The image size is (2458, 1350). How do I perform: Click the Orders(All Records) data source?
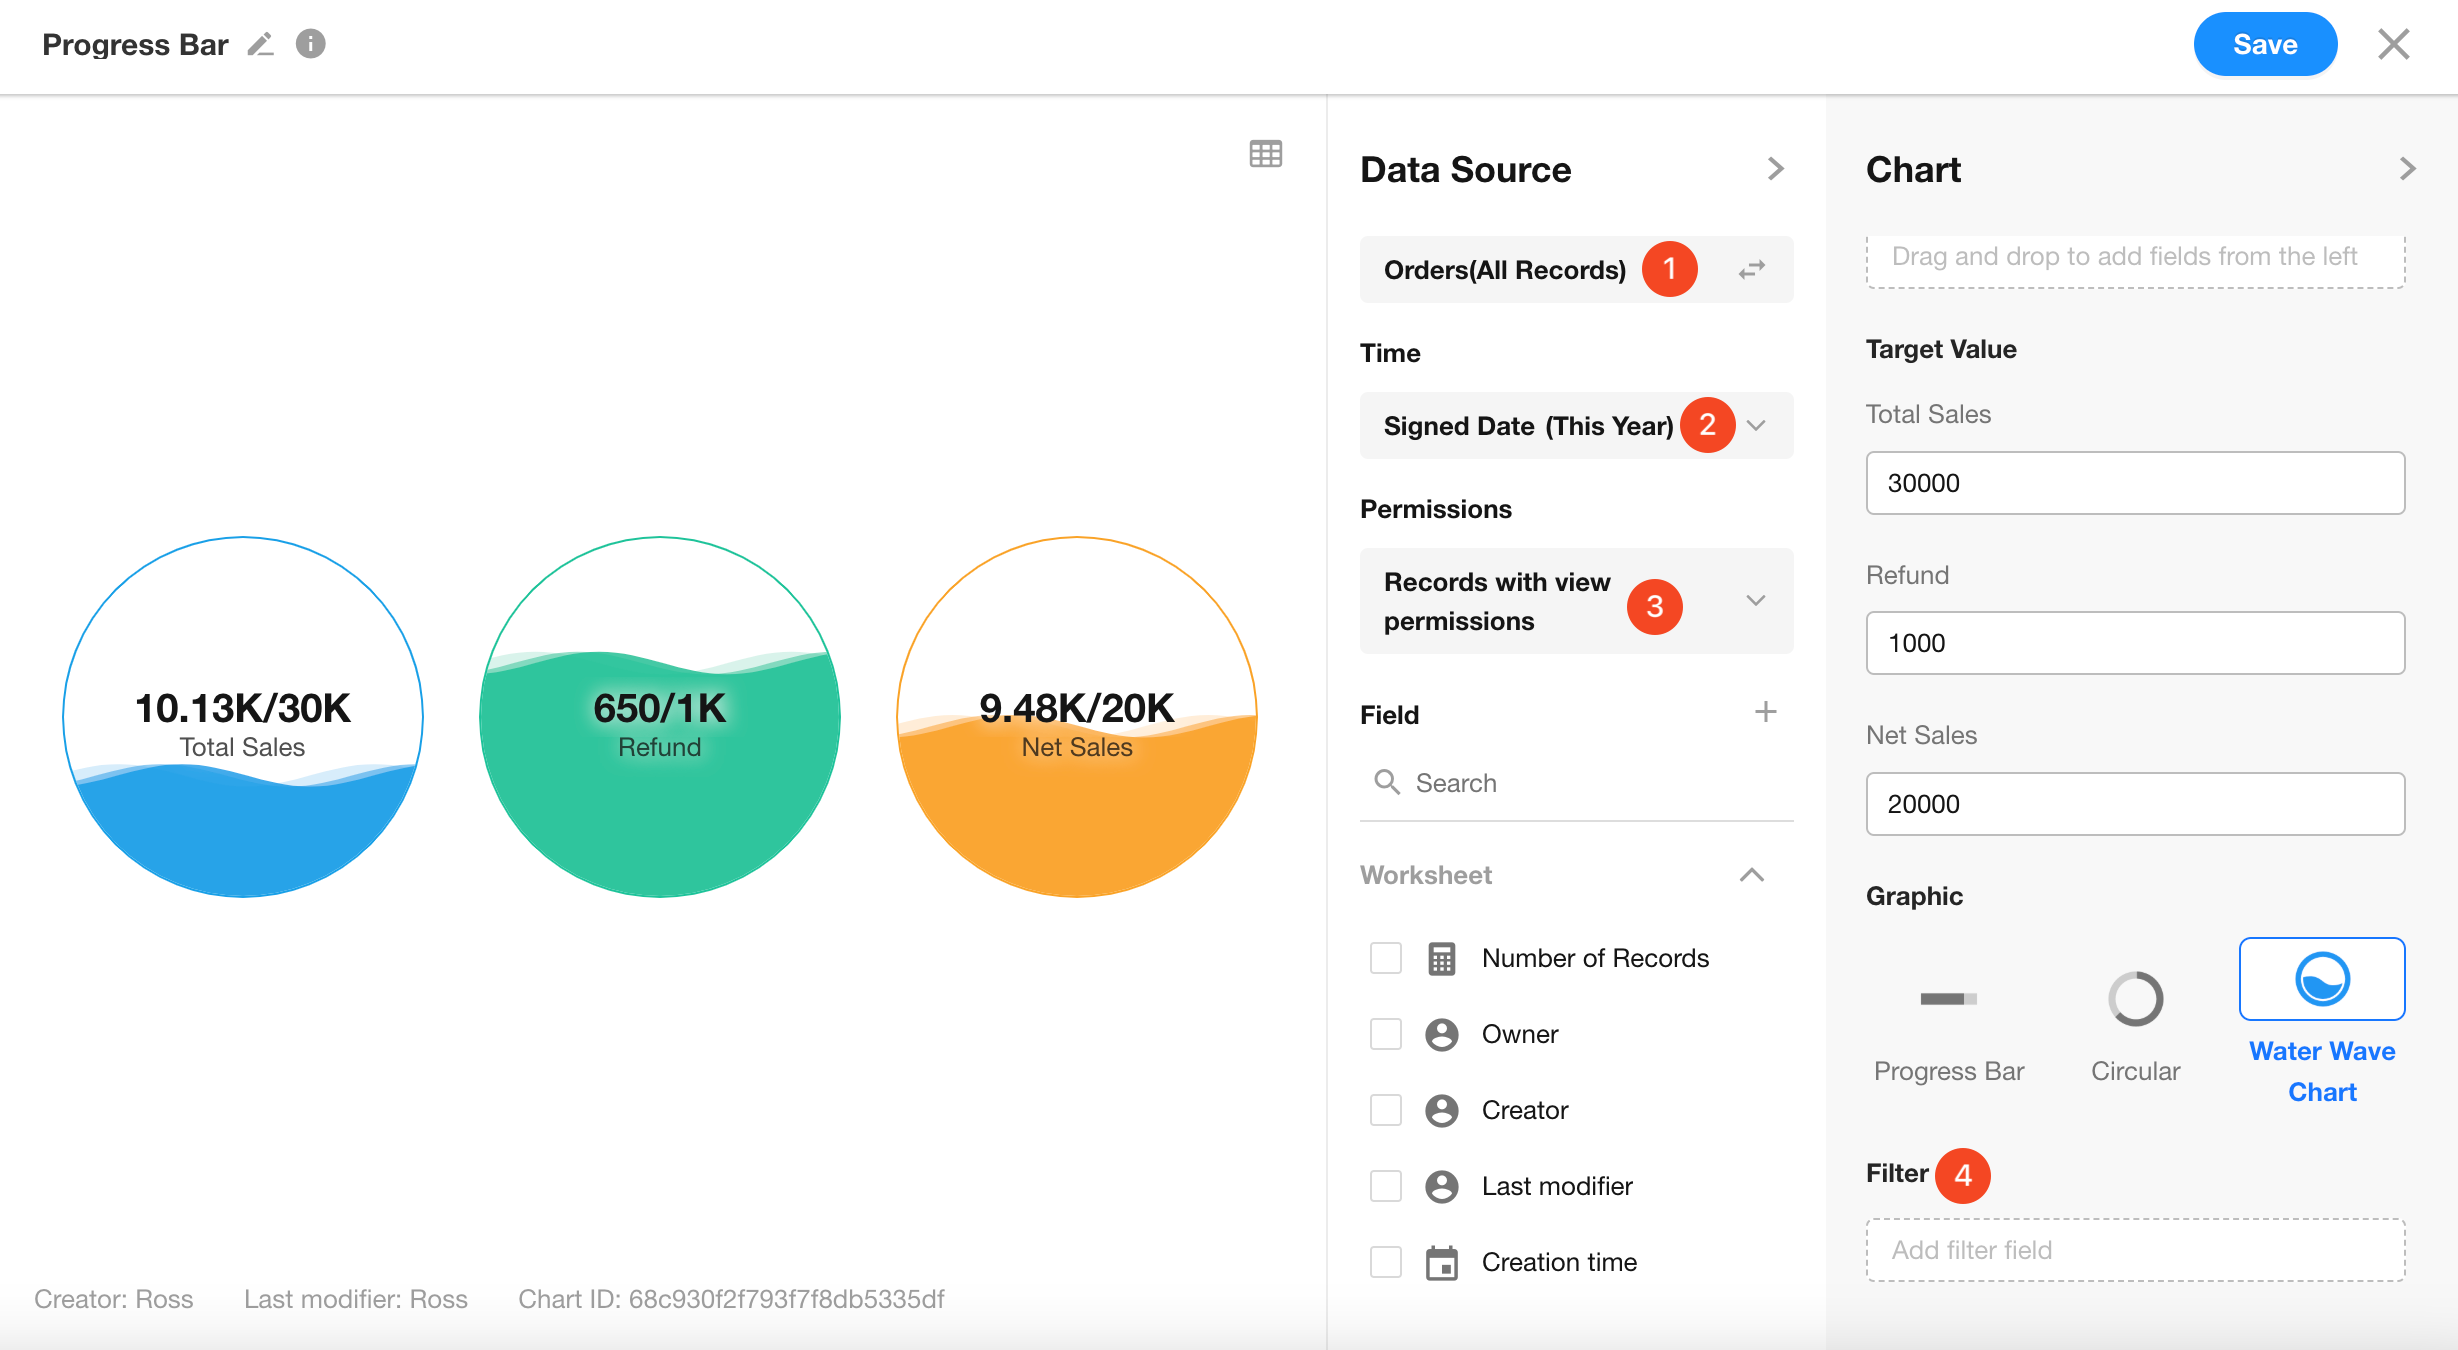pos(1504,270)
